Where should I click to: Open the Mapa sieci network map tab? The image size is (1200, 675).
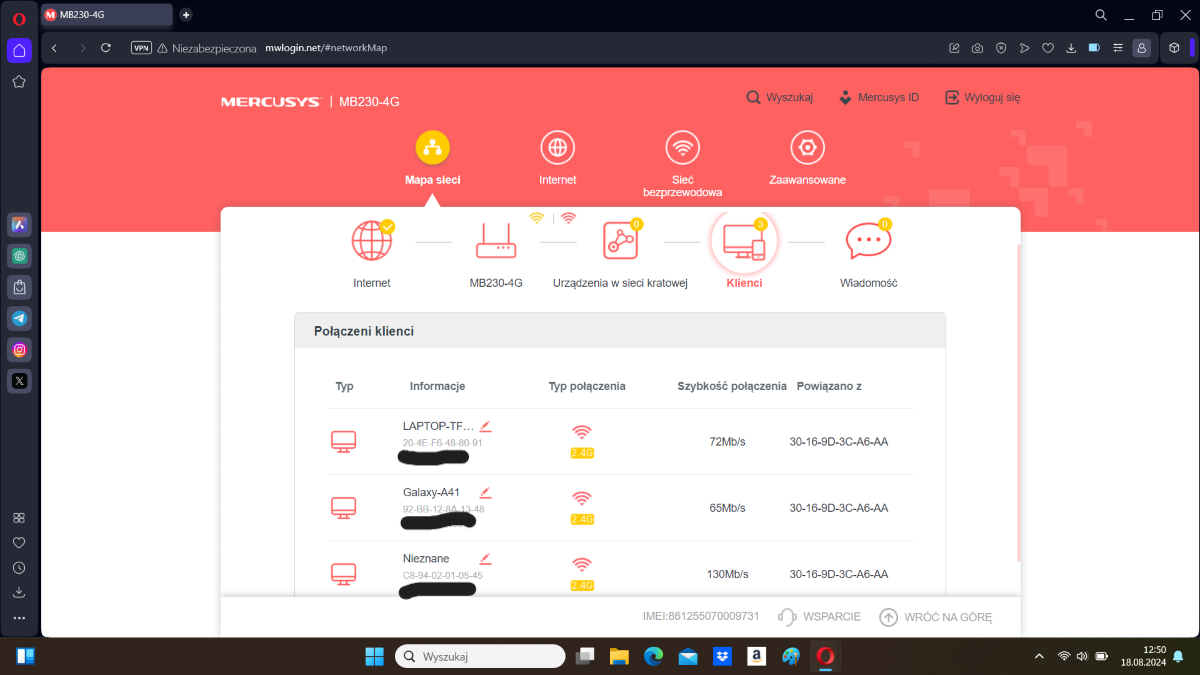tap(432, 160)
